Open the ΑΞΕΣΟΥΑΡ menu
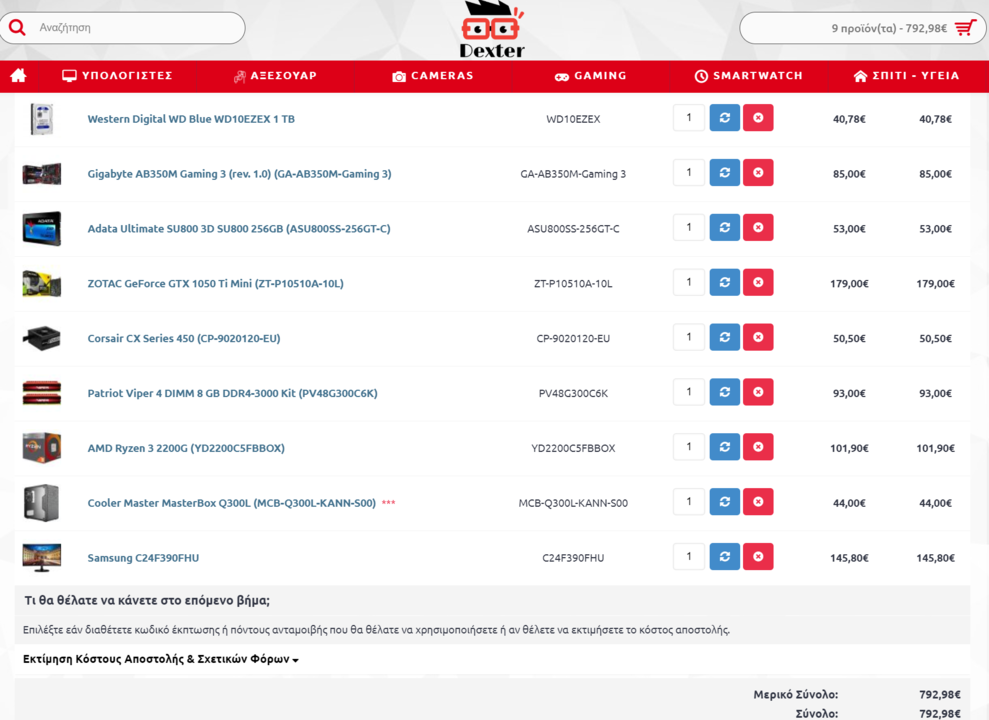The height and width of the screenshot is (720, 989). [275, 76]
